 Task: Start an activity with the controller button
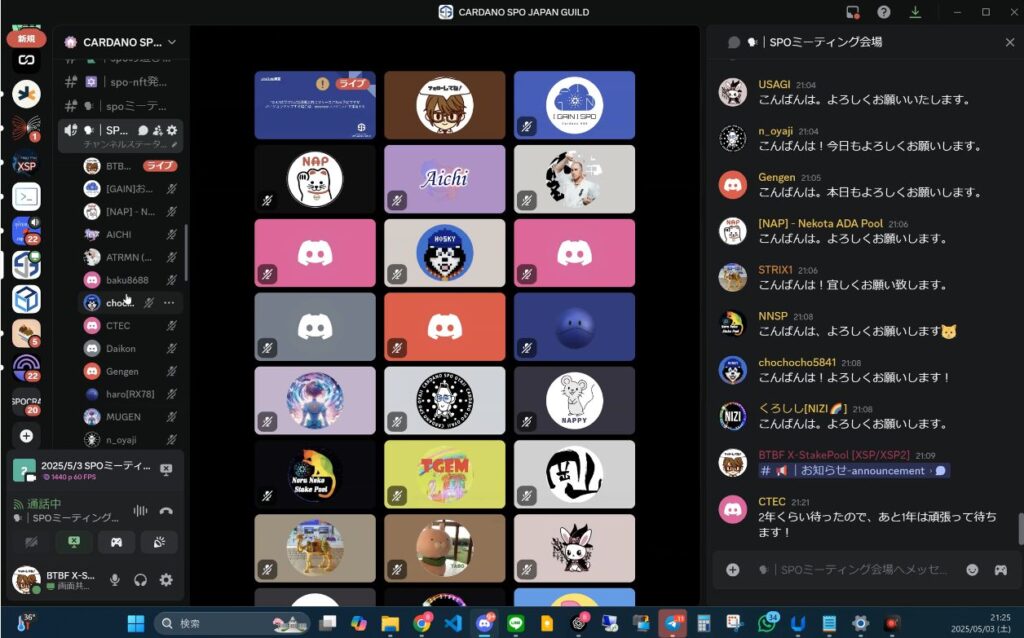click(116, 542)
